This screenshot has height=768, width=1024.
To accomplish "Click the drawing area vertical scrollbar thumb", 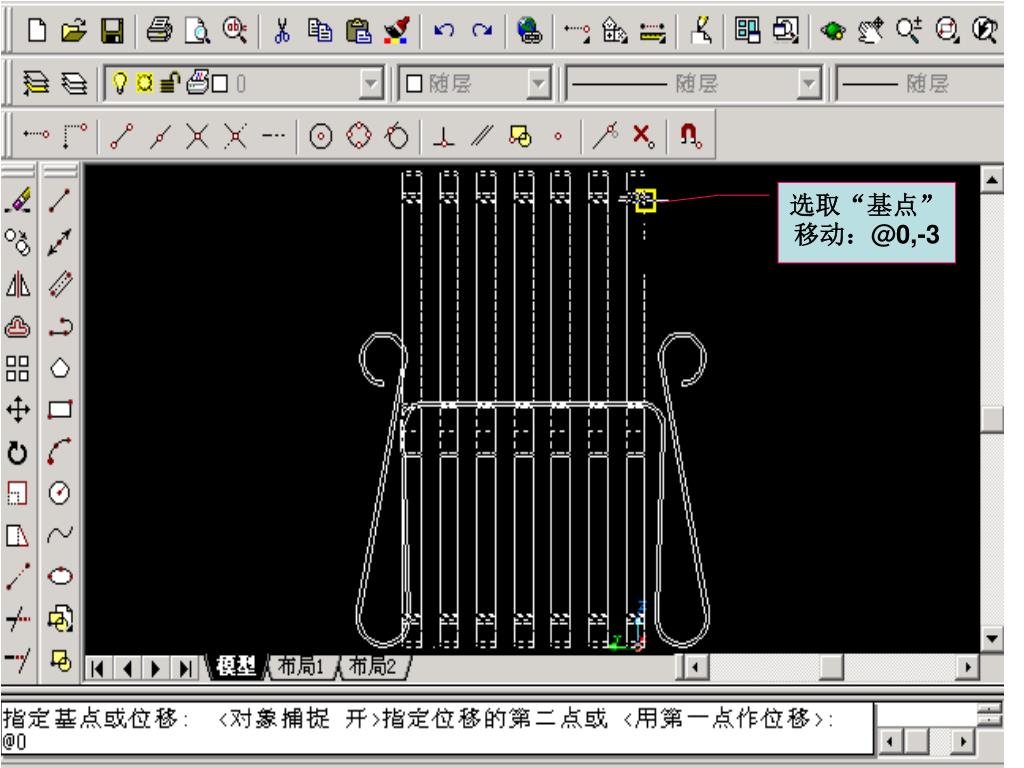I will [x=991, y=420].
